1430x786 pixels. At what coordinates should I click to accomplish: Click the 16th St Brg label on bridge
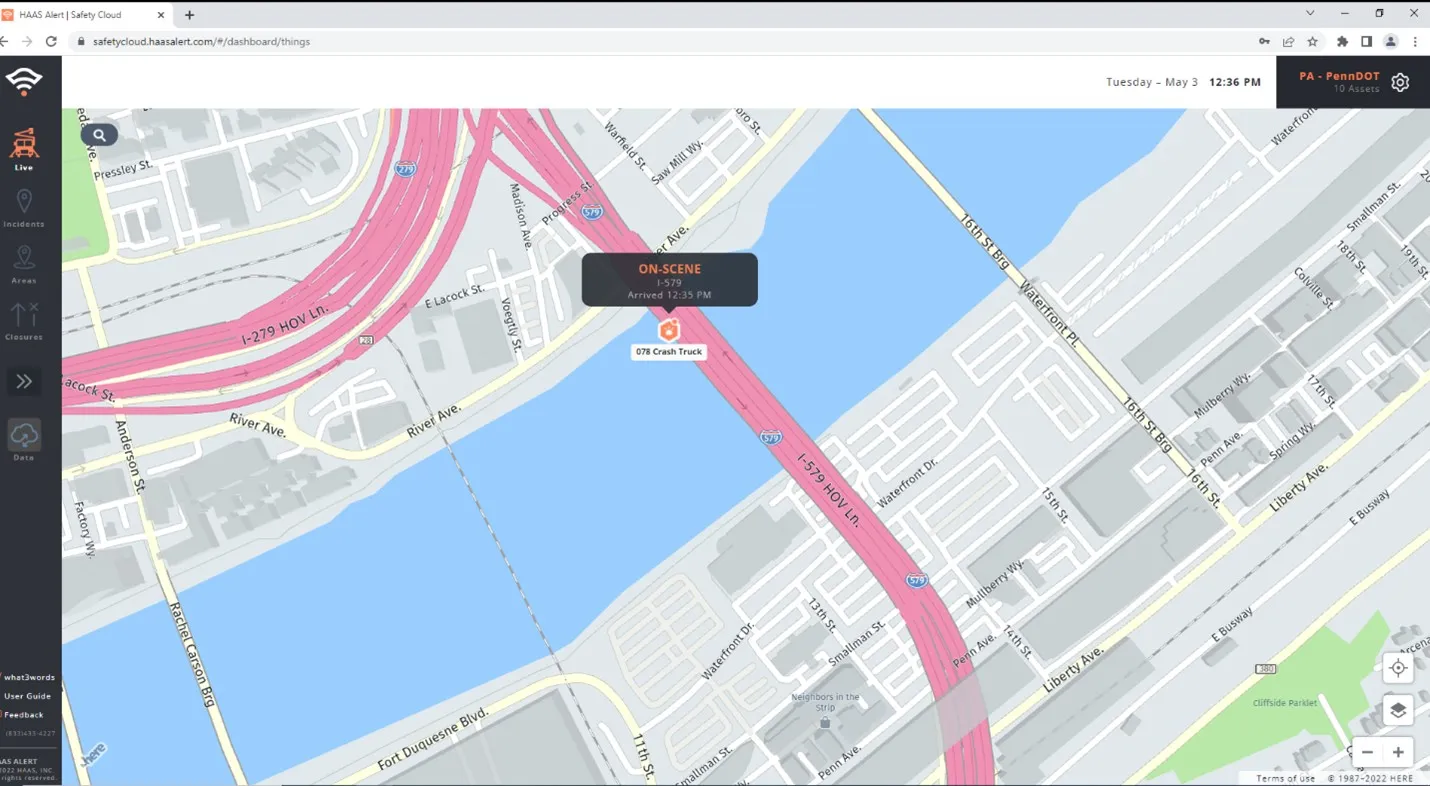point(986,241)
